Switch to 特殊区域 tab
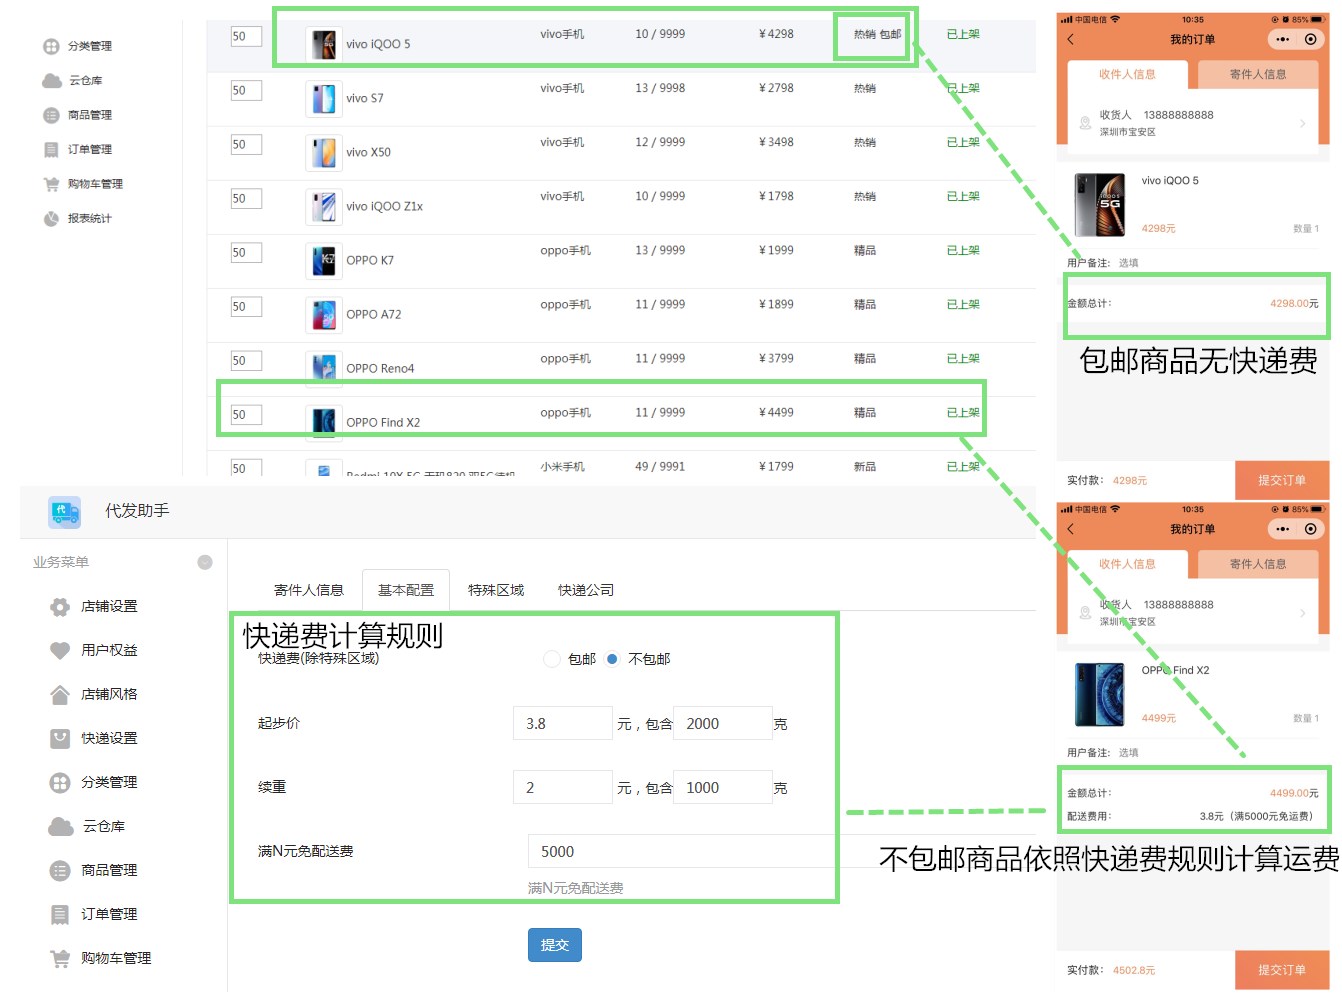This screenshot has height=1002, width=1342. 496,591
